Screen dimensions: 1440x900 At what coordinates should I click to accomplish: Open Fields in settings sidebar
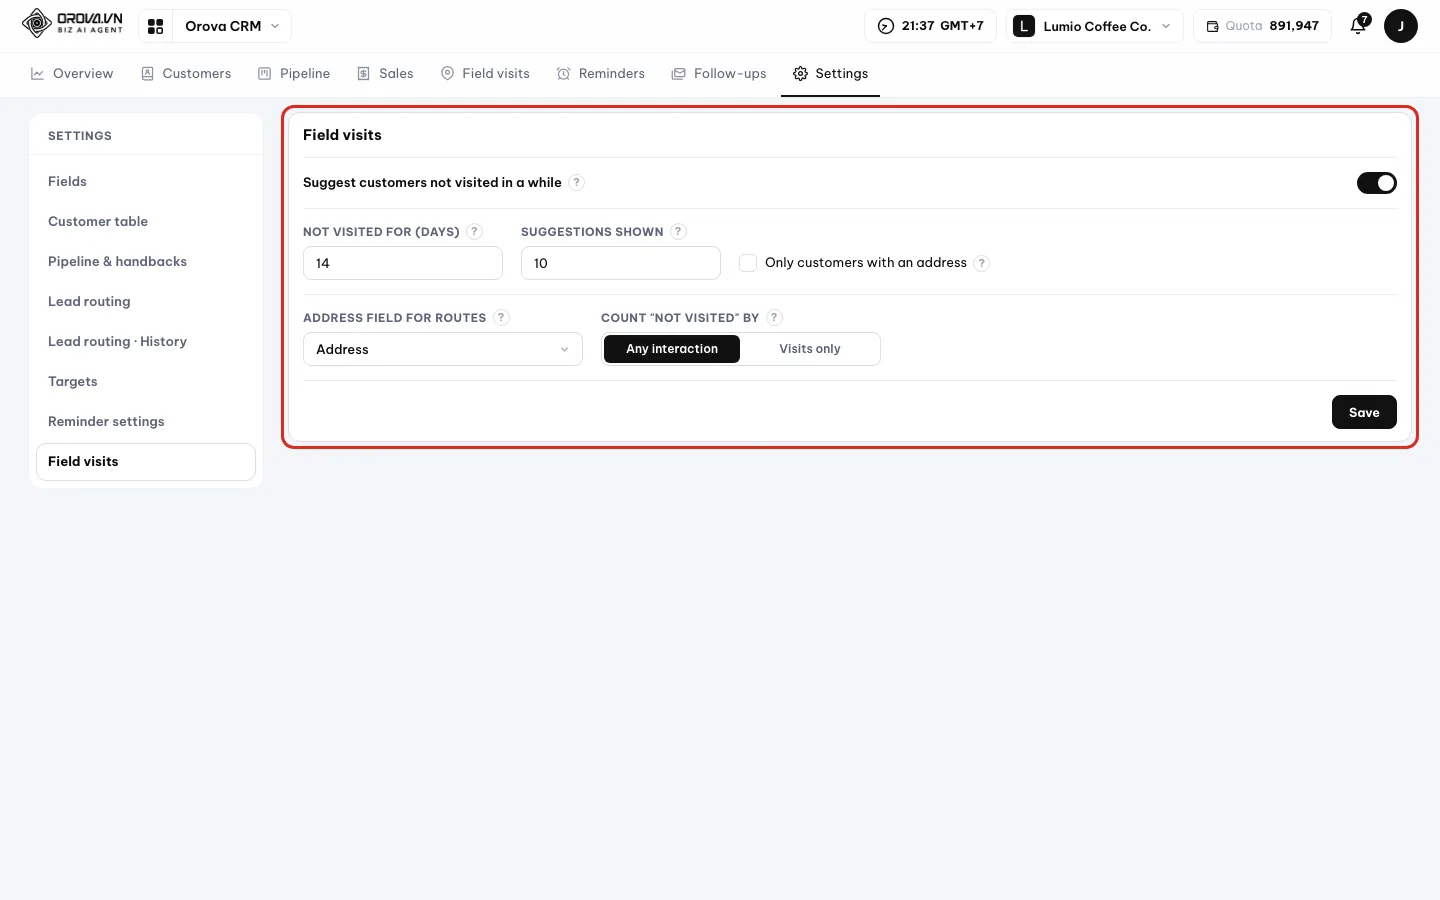click(146, 181)
